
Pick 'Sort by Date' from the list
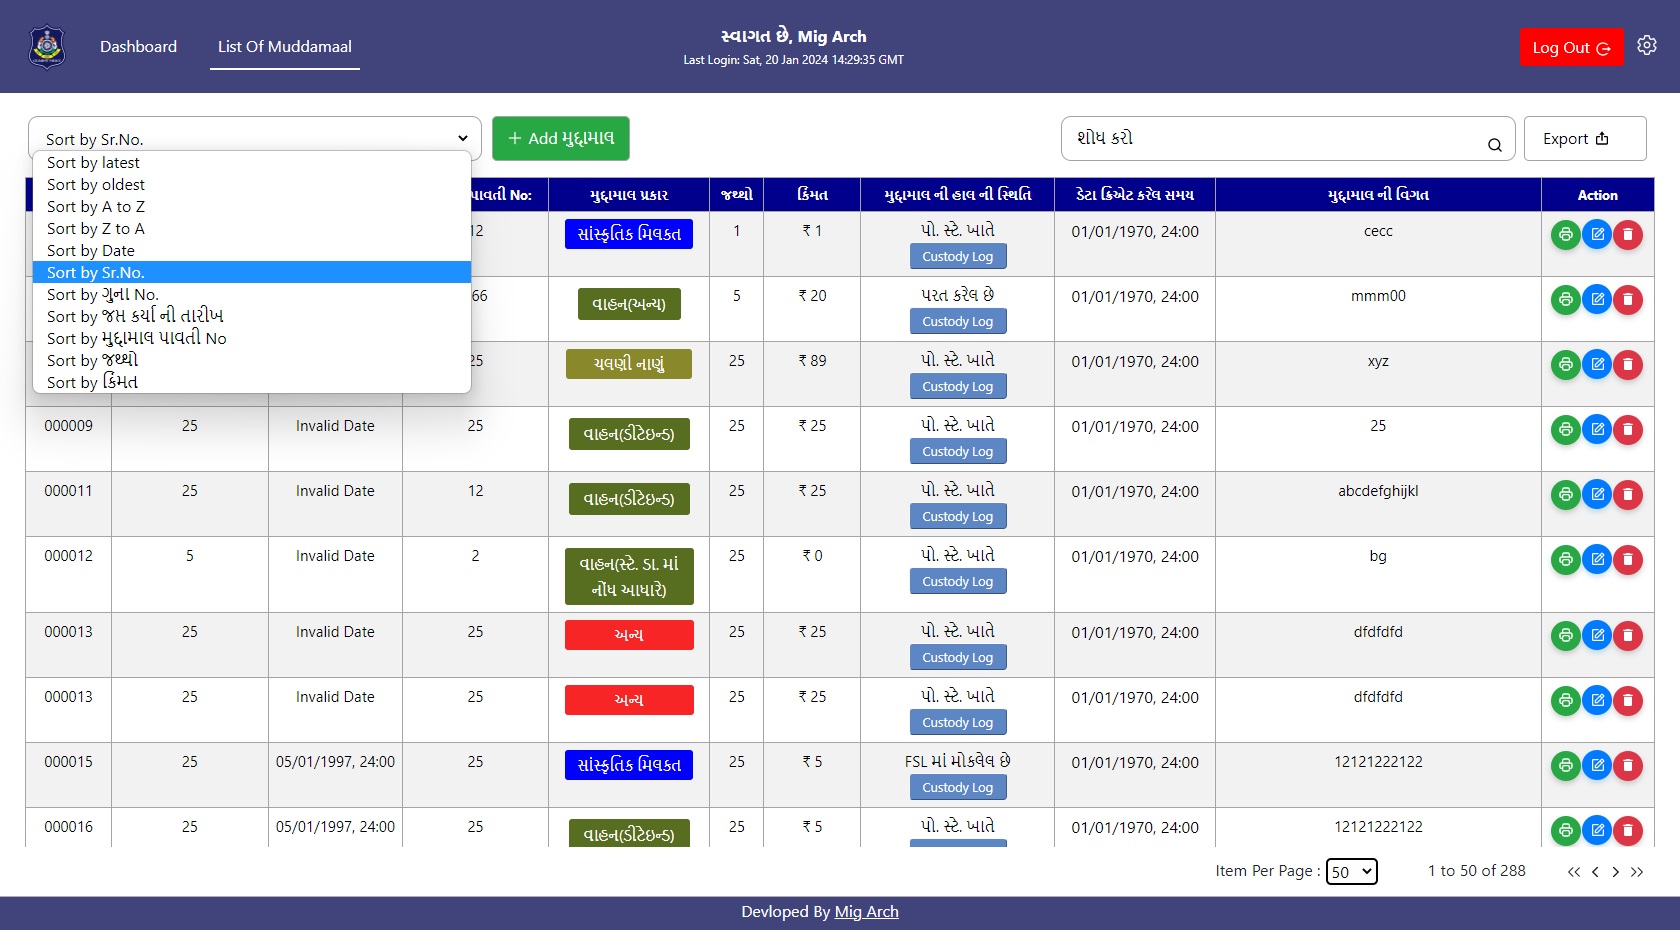(x=91, y=251)
